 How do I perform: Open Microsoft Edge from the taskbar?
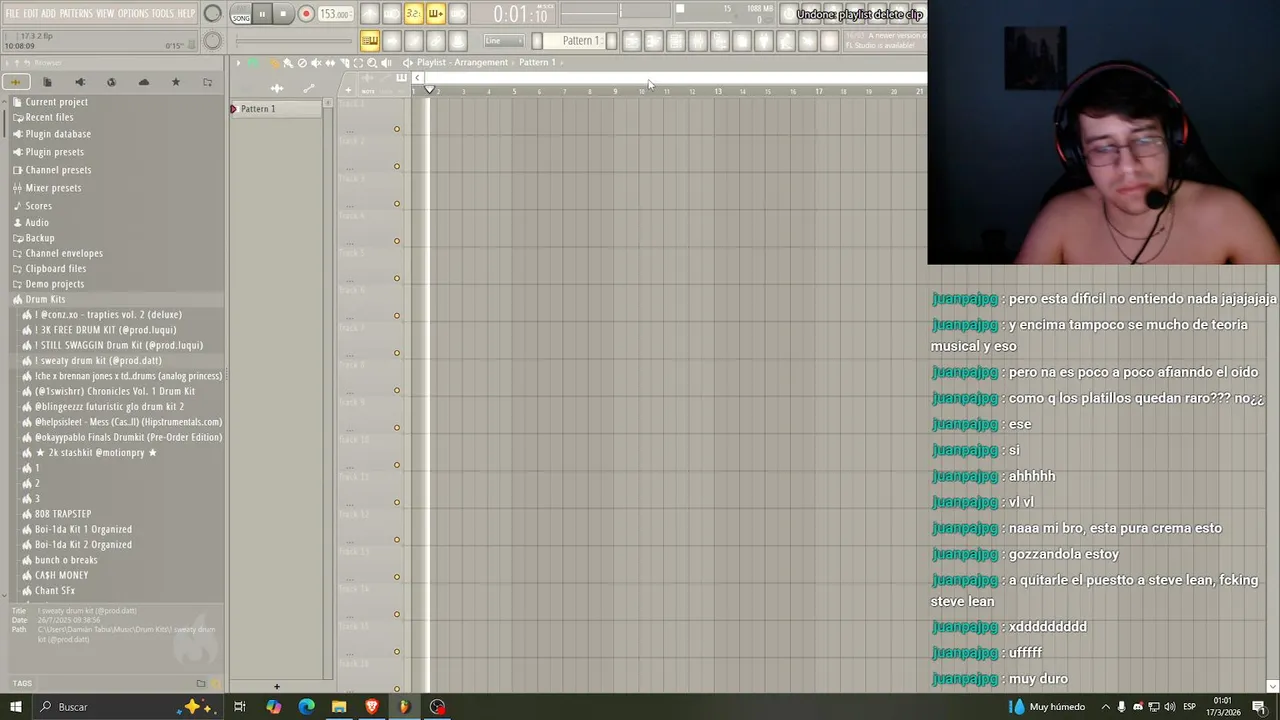306,707
